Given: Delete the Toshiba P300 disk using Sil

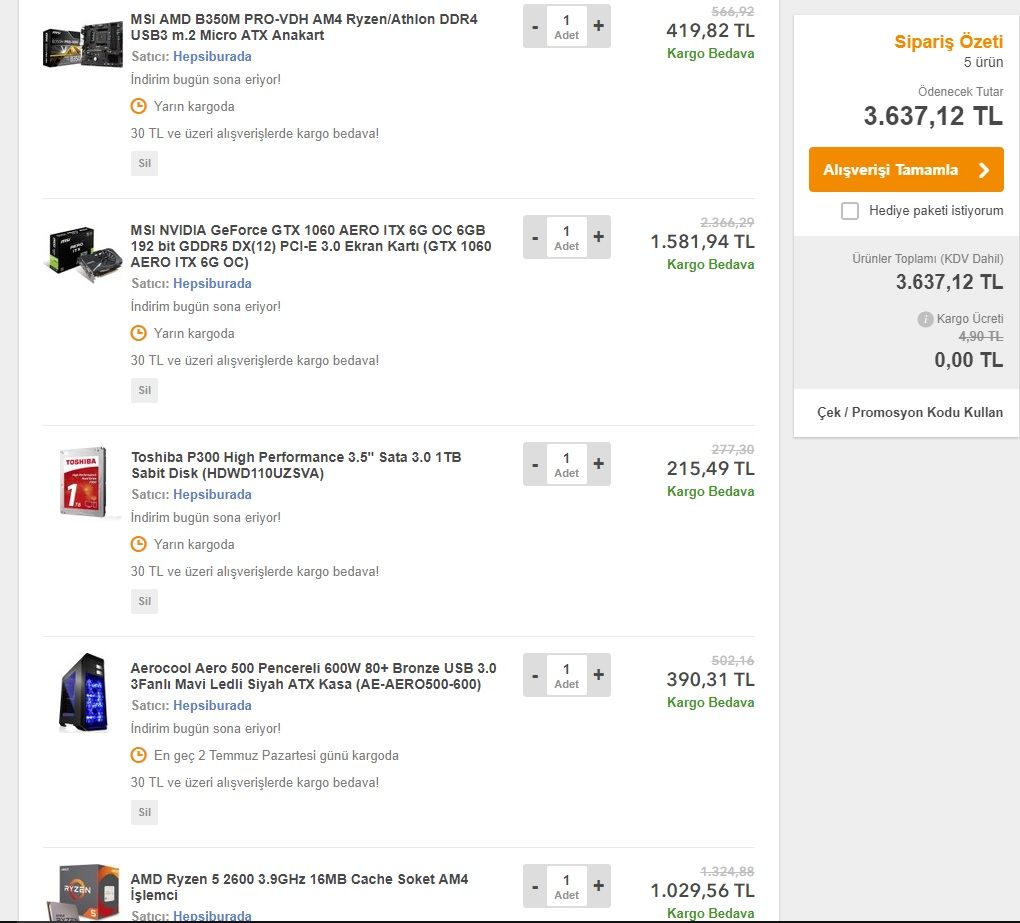Looking at the screenshot, I should (144, 601).
